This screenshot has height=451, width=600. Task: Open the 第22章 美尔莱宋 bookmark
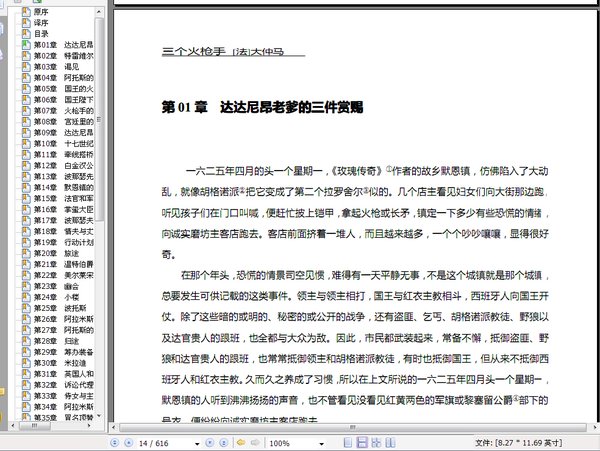pos(63,275)
